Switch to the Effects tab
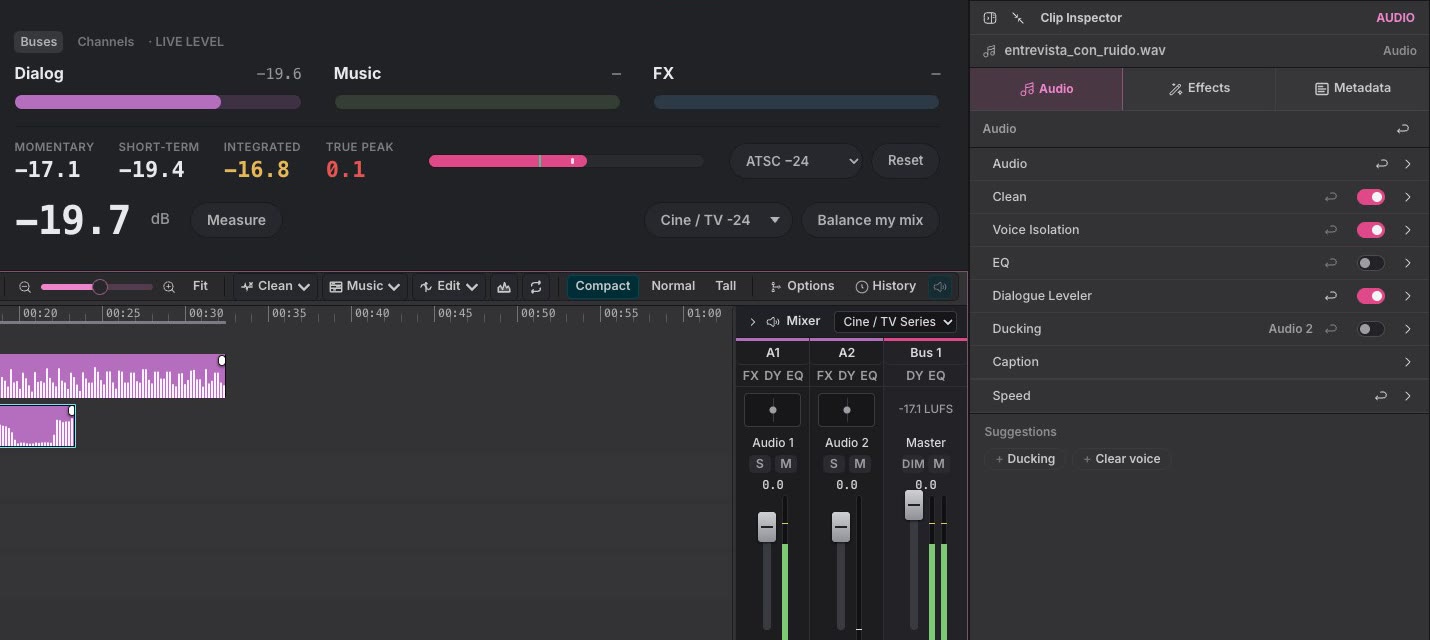Screen dimensions: 1430x640 (1199, 89)
